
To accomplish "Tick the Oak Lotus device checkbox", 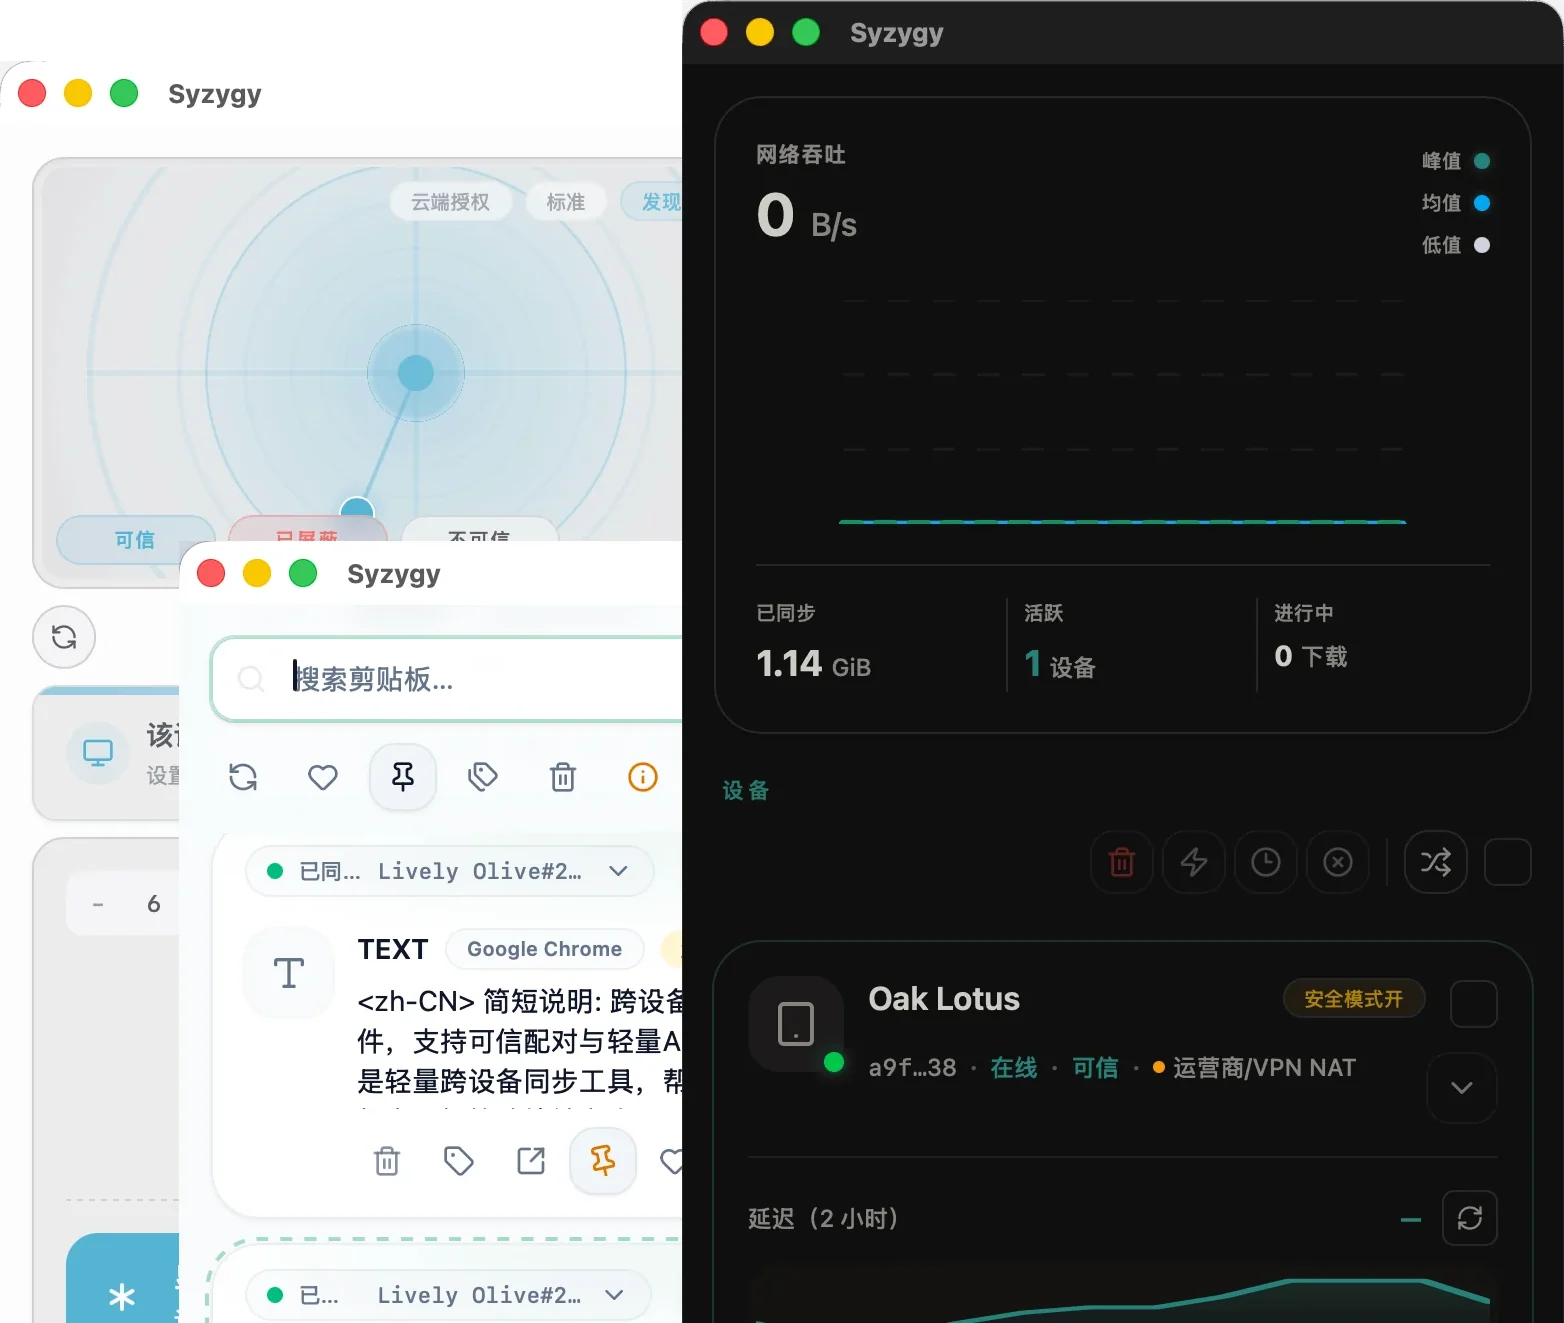I will pyautogui.click(x=1474, y=1004).
